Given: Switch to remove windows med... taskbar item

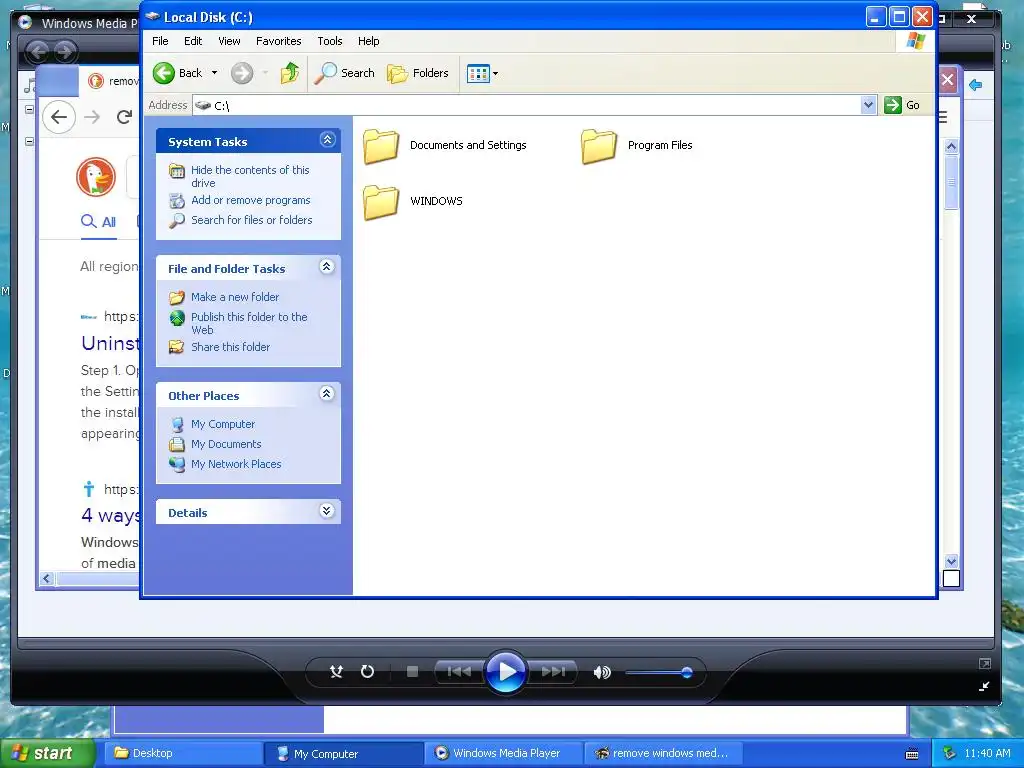Looking at the screenshot, I should point(663,754).
